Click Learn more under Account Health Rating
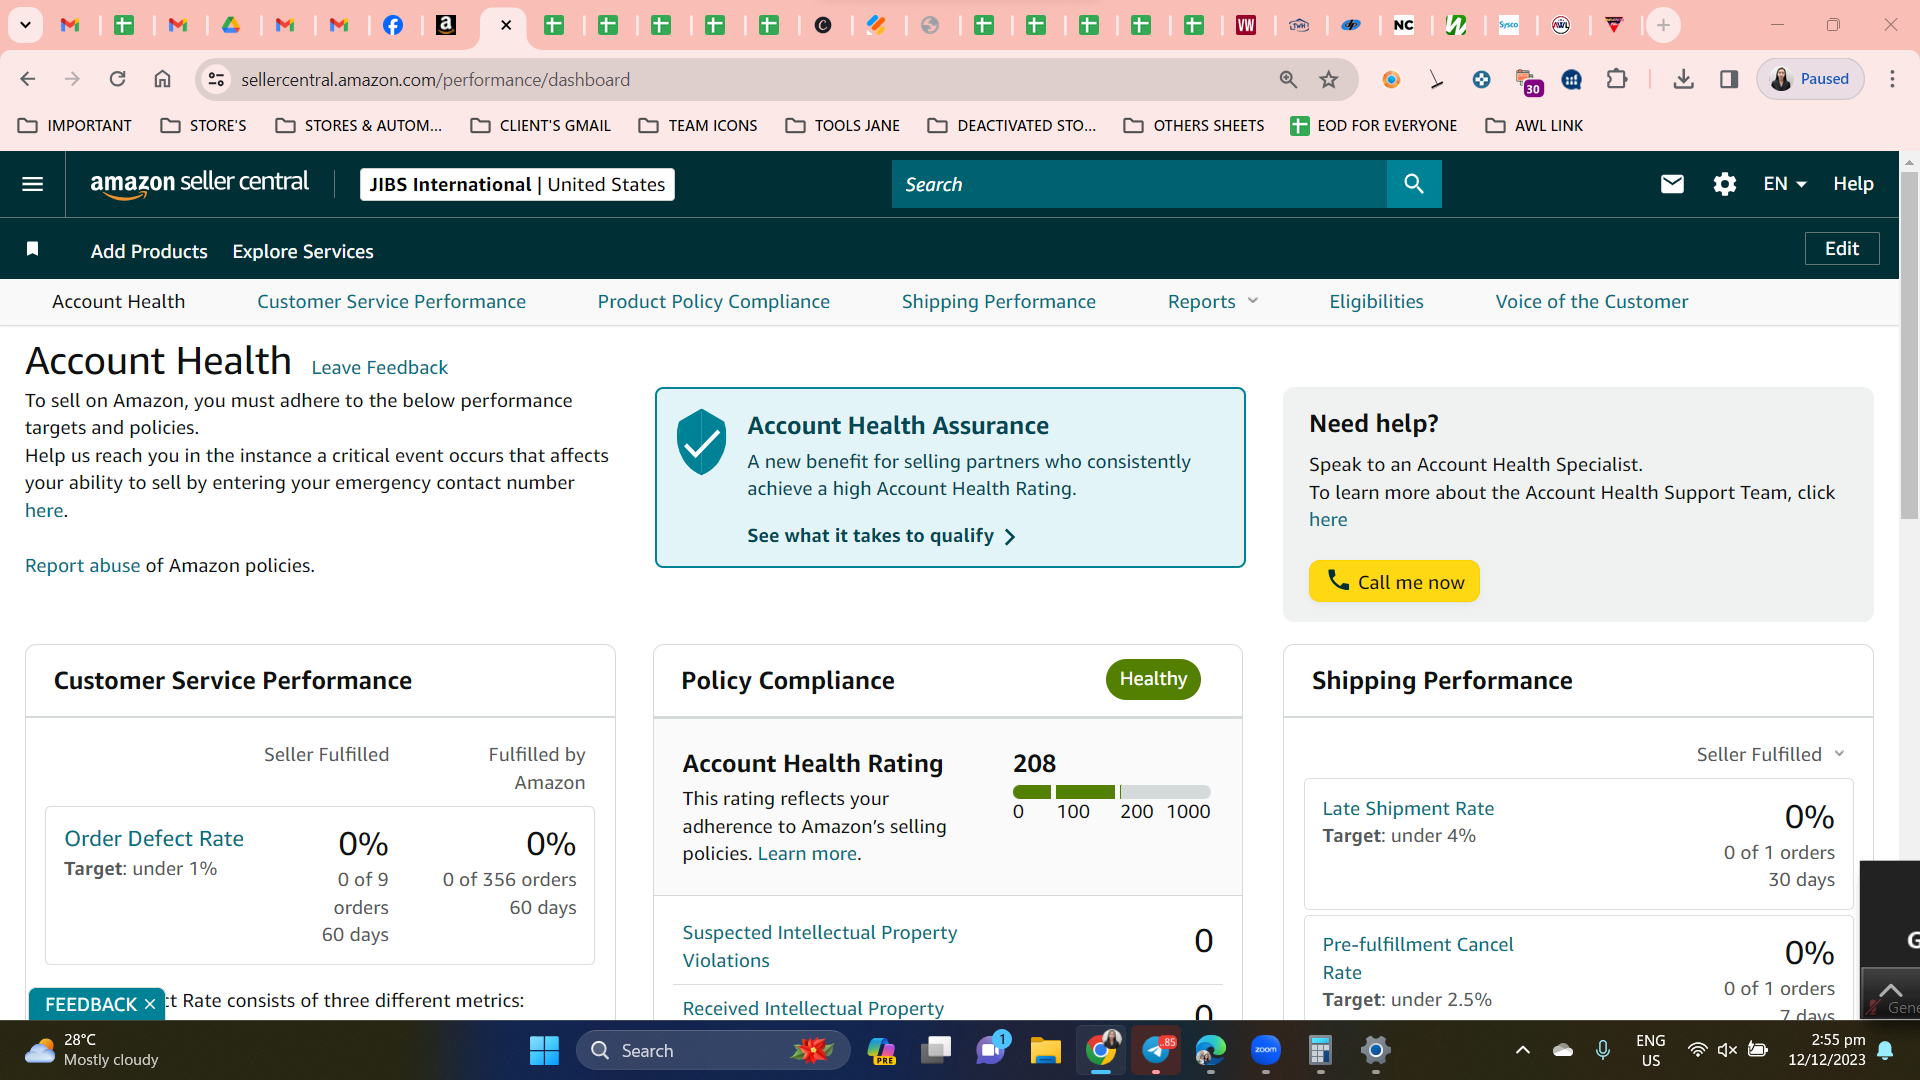 point(807,853)
